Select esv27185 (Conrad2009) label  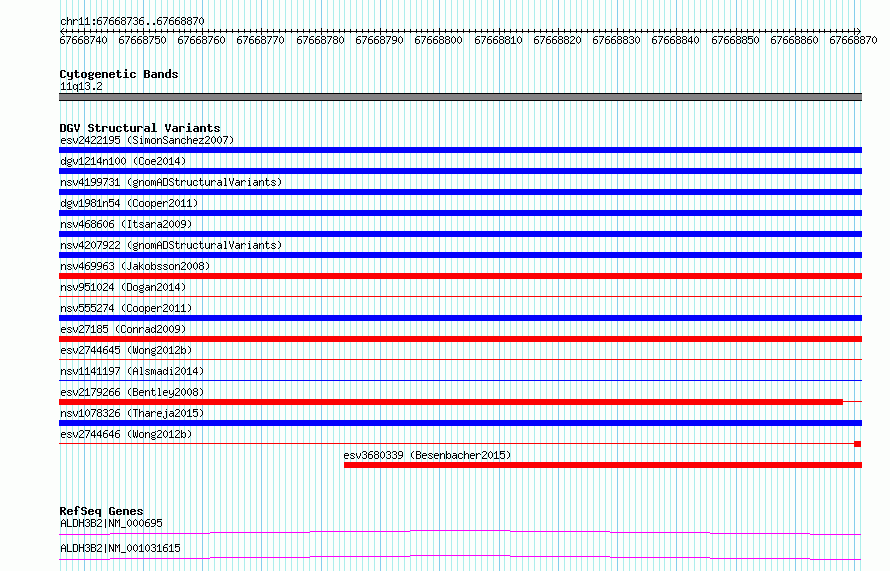tap(123, 329)
